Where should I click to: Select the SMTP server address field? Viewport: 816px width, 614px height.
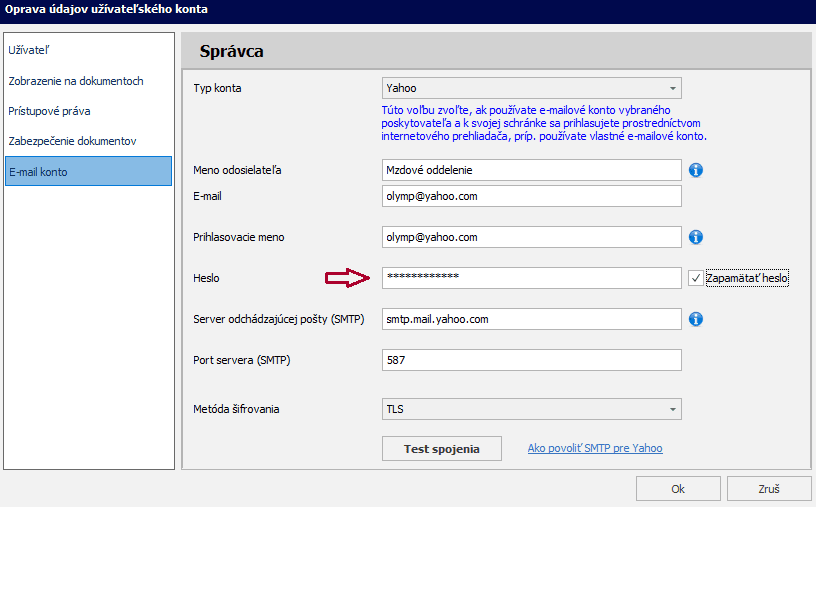coord(531,319)
